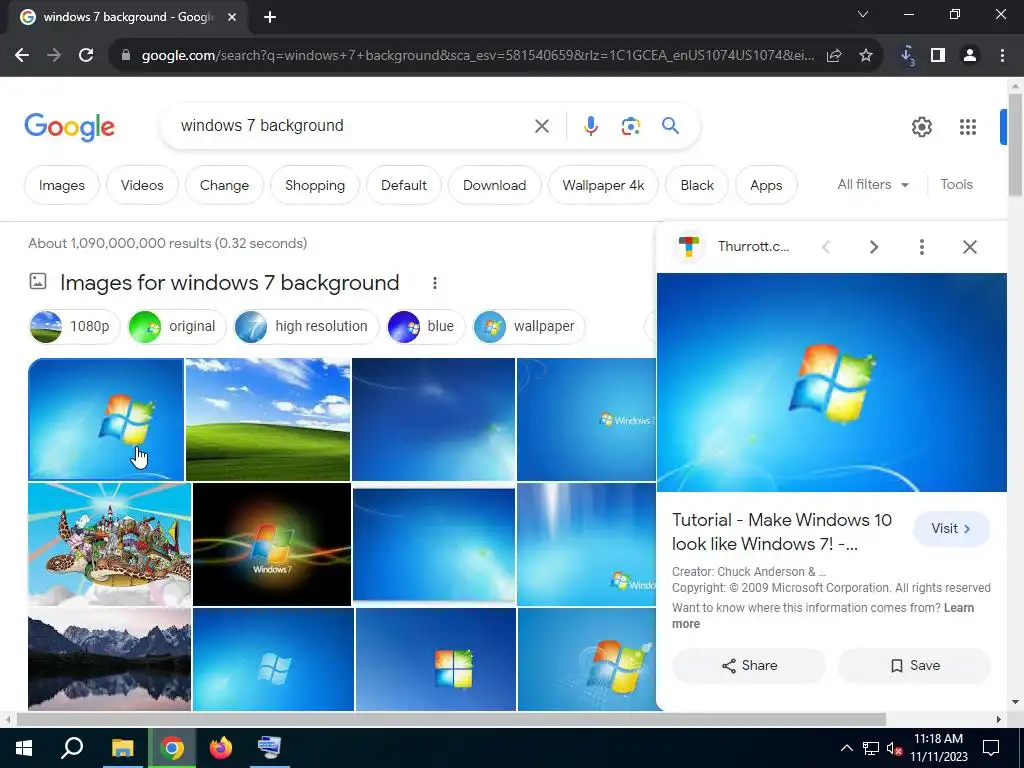Reload the current page

point(86,56)
